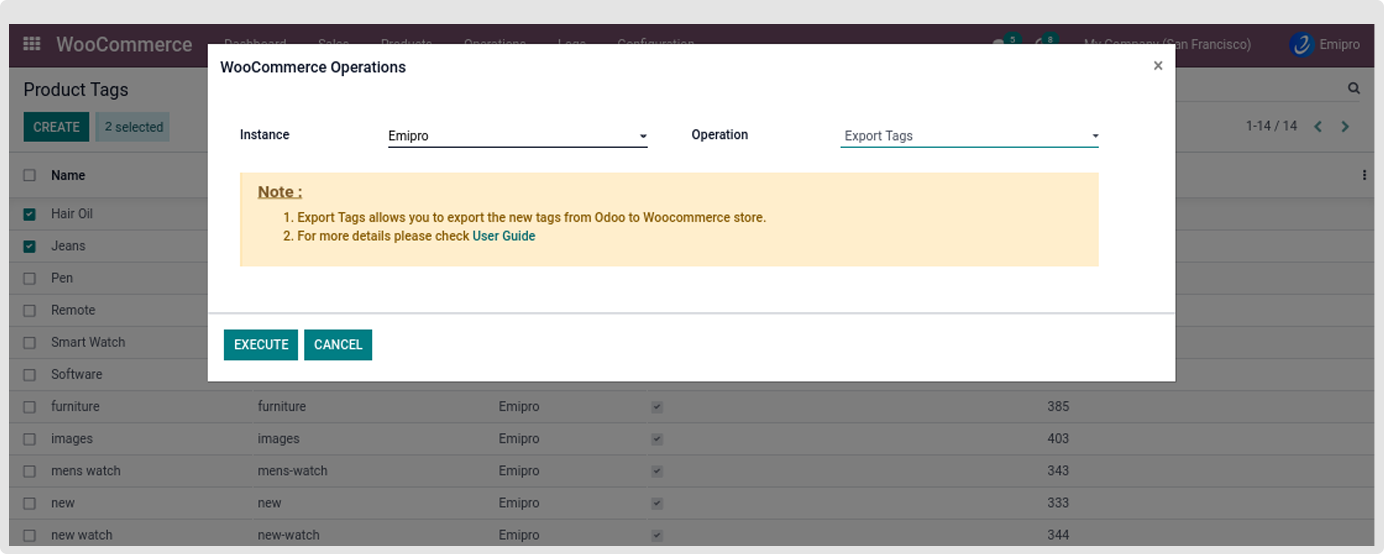1384x554 pixels.
Task: Click the Smart Watch tag name
Action: (x=88, y=342)
